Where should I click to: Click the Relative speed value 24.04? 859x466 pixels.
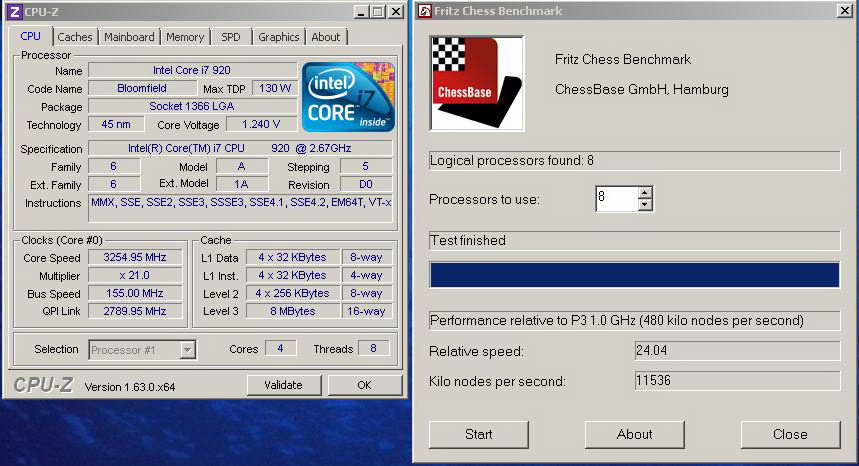coord(737,350)
